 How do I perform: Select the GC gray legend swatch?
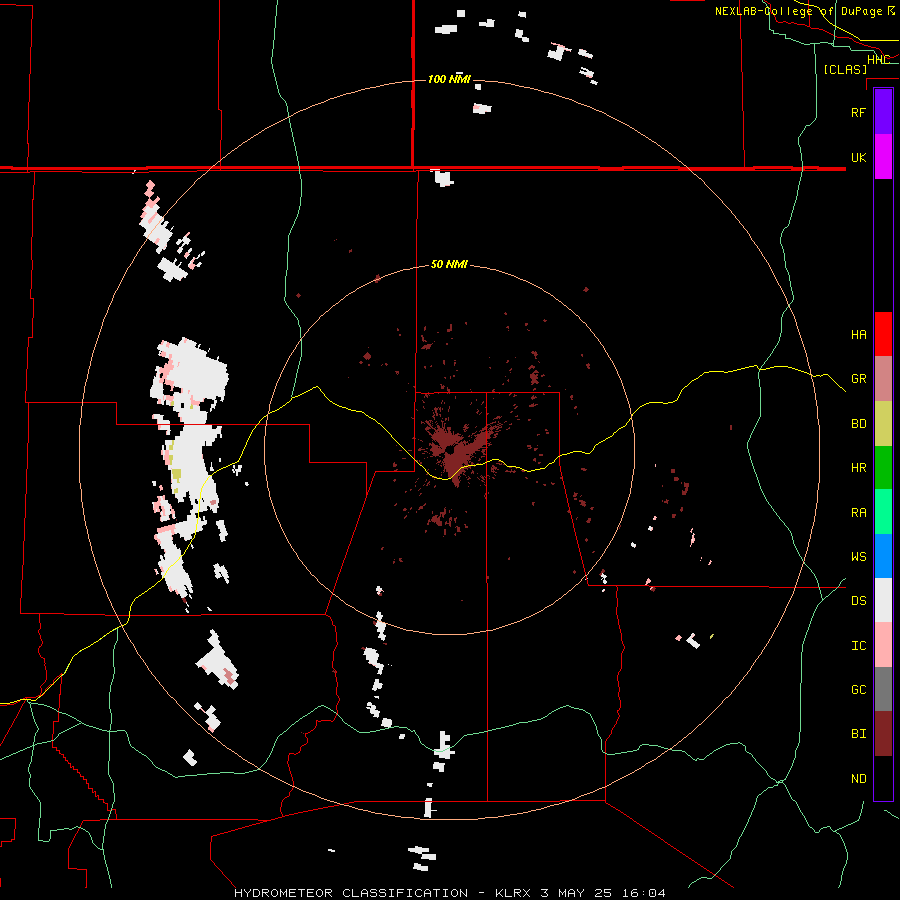[883, 689]
